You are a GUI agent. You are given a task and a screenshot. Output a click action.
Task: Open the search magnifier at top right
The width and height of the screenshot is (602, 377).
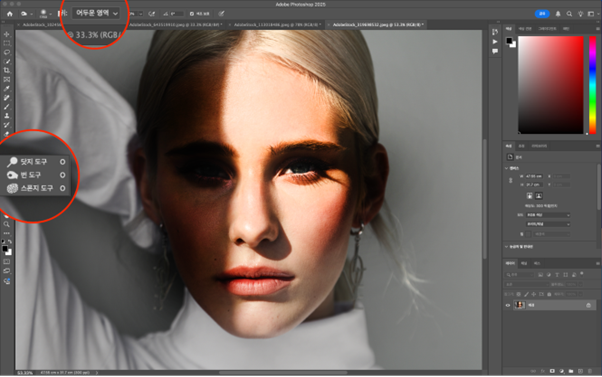click(569, 14)
